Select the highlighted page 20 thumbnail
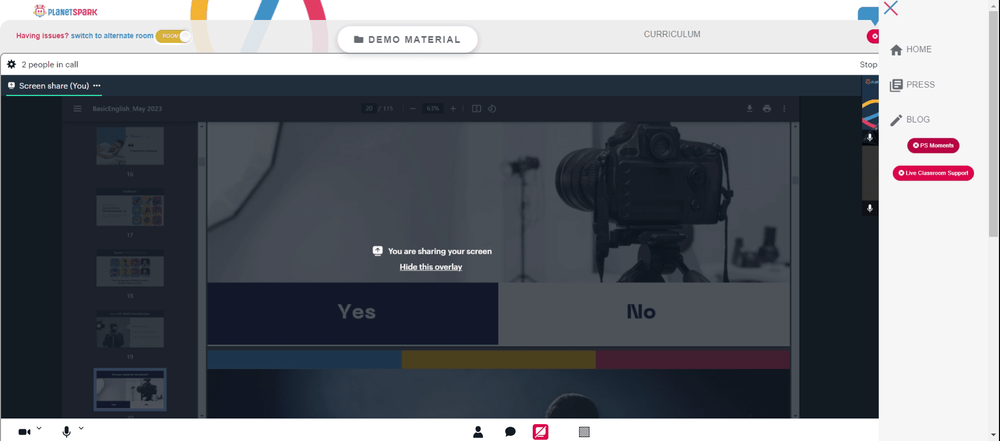This screenshot has width=1000, height=441. click(x=130, y=389)
